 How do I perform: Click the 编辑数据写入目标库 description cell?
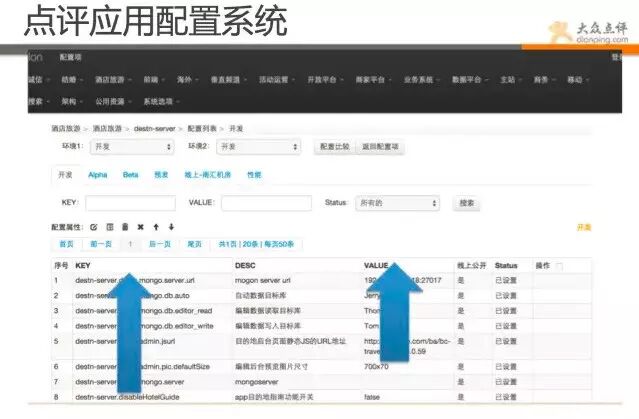coord(268,326)
